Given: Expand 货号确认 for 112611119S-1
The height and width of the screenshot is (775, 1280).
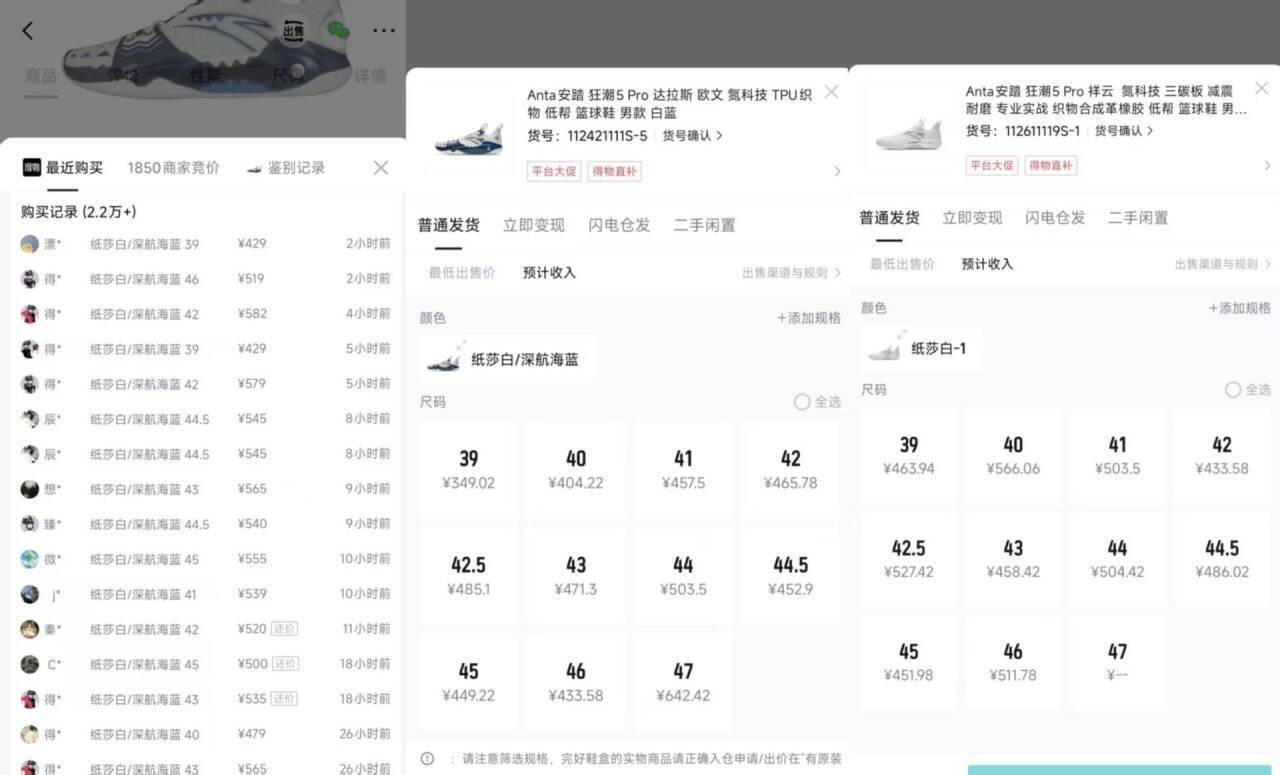Looking at the screenshot, I should [x=1124, y=131].
